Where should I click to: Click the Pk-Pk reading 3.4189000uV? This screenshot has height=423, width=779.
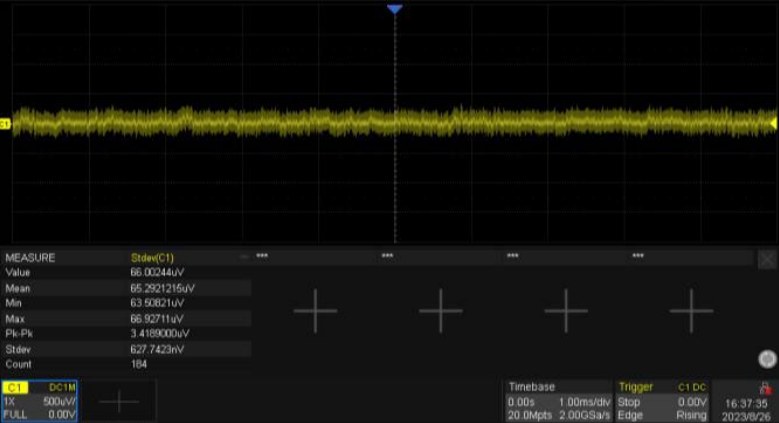(159, 334)
